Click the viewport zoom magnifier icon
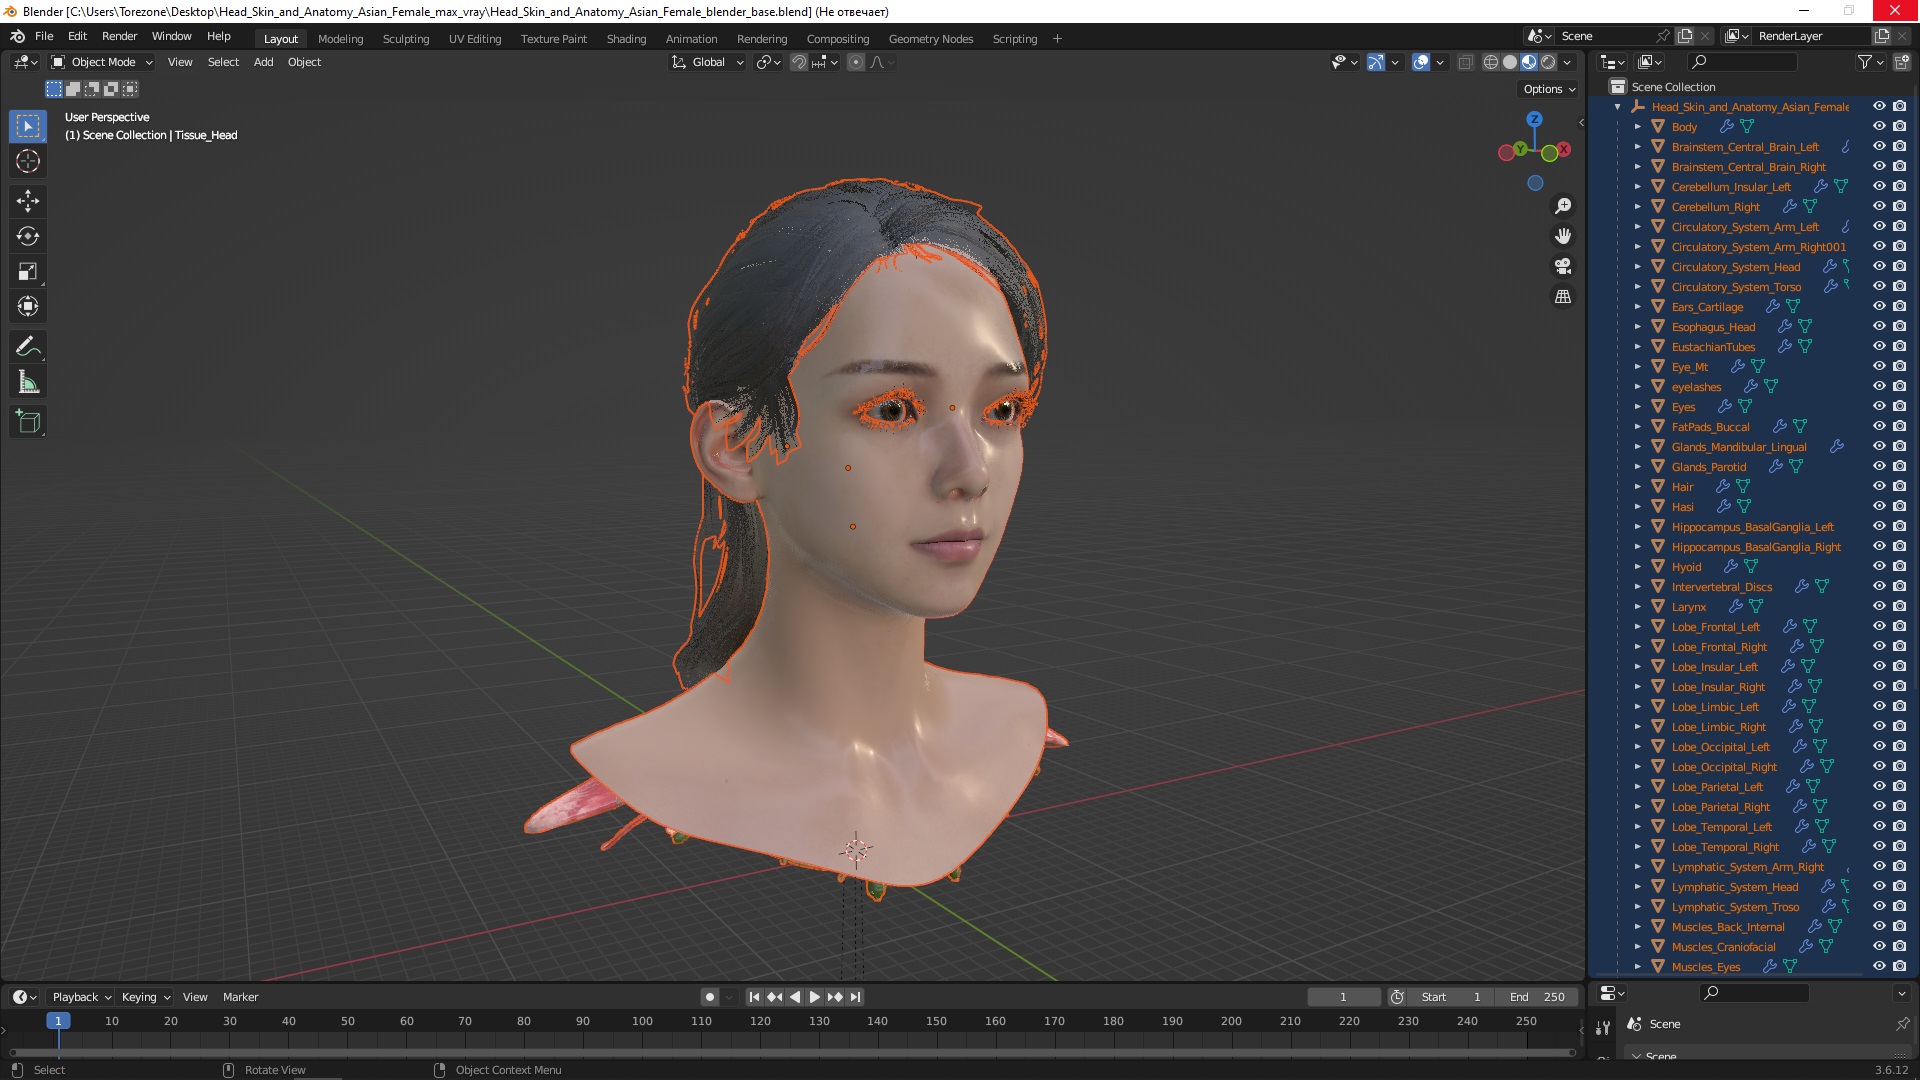The image size is (1920, 1080). tap(1563, 206)
